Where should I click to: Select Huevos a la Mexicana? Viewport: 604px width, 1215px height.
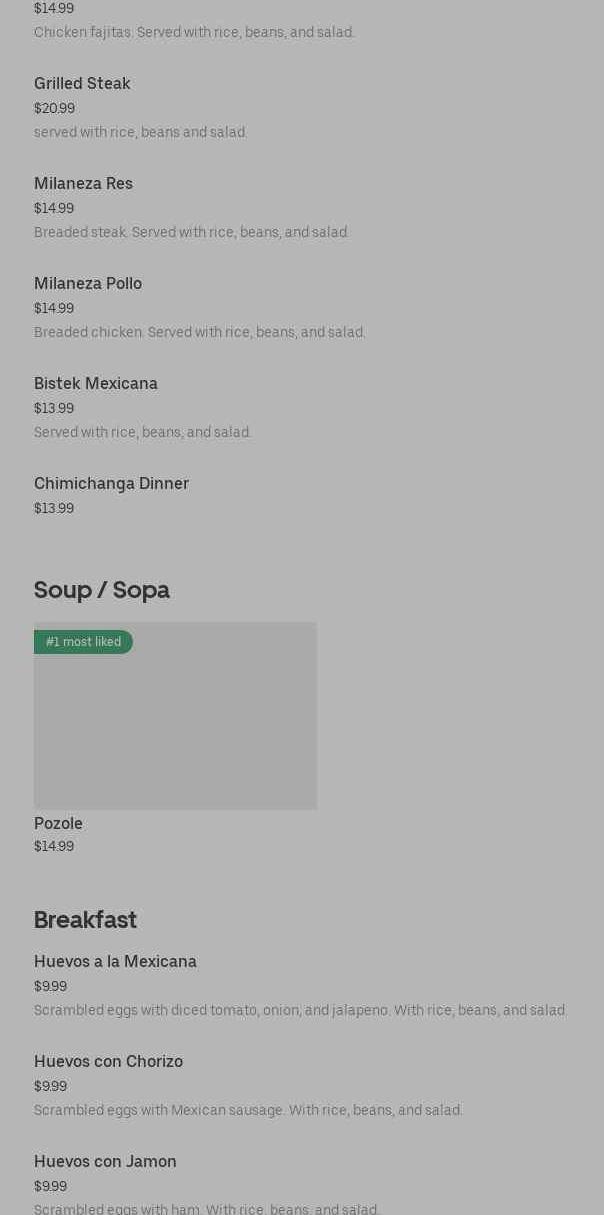pos(115,962)
